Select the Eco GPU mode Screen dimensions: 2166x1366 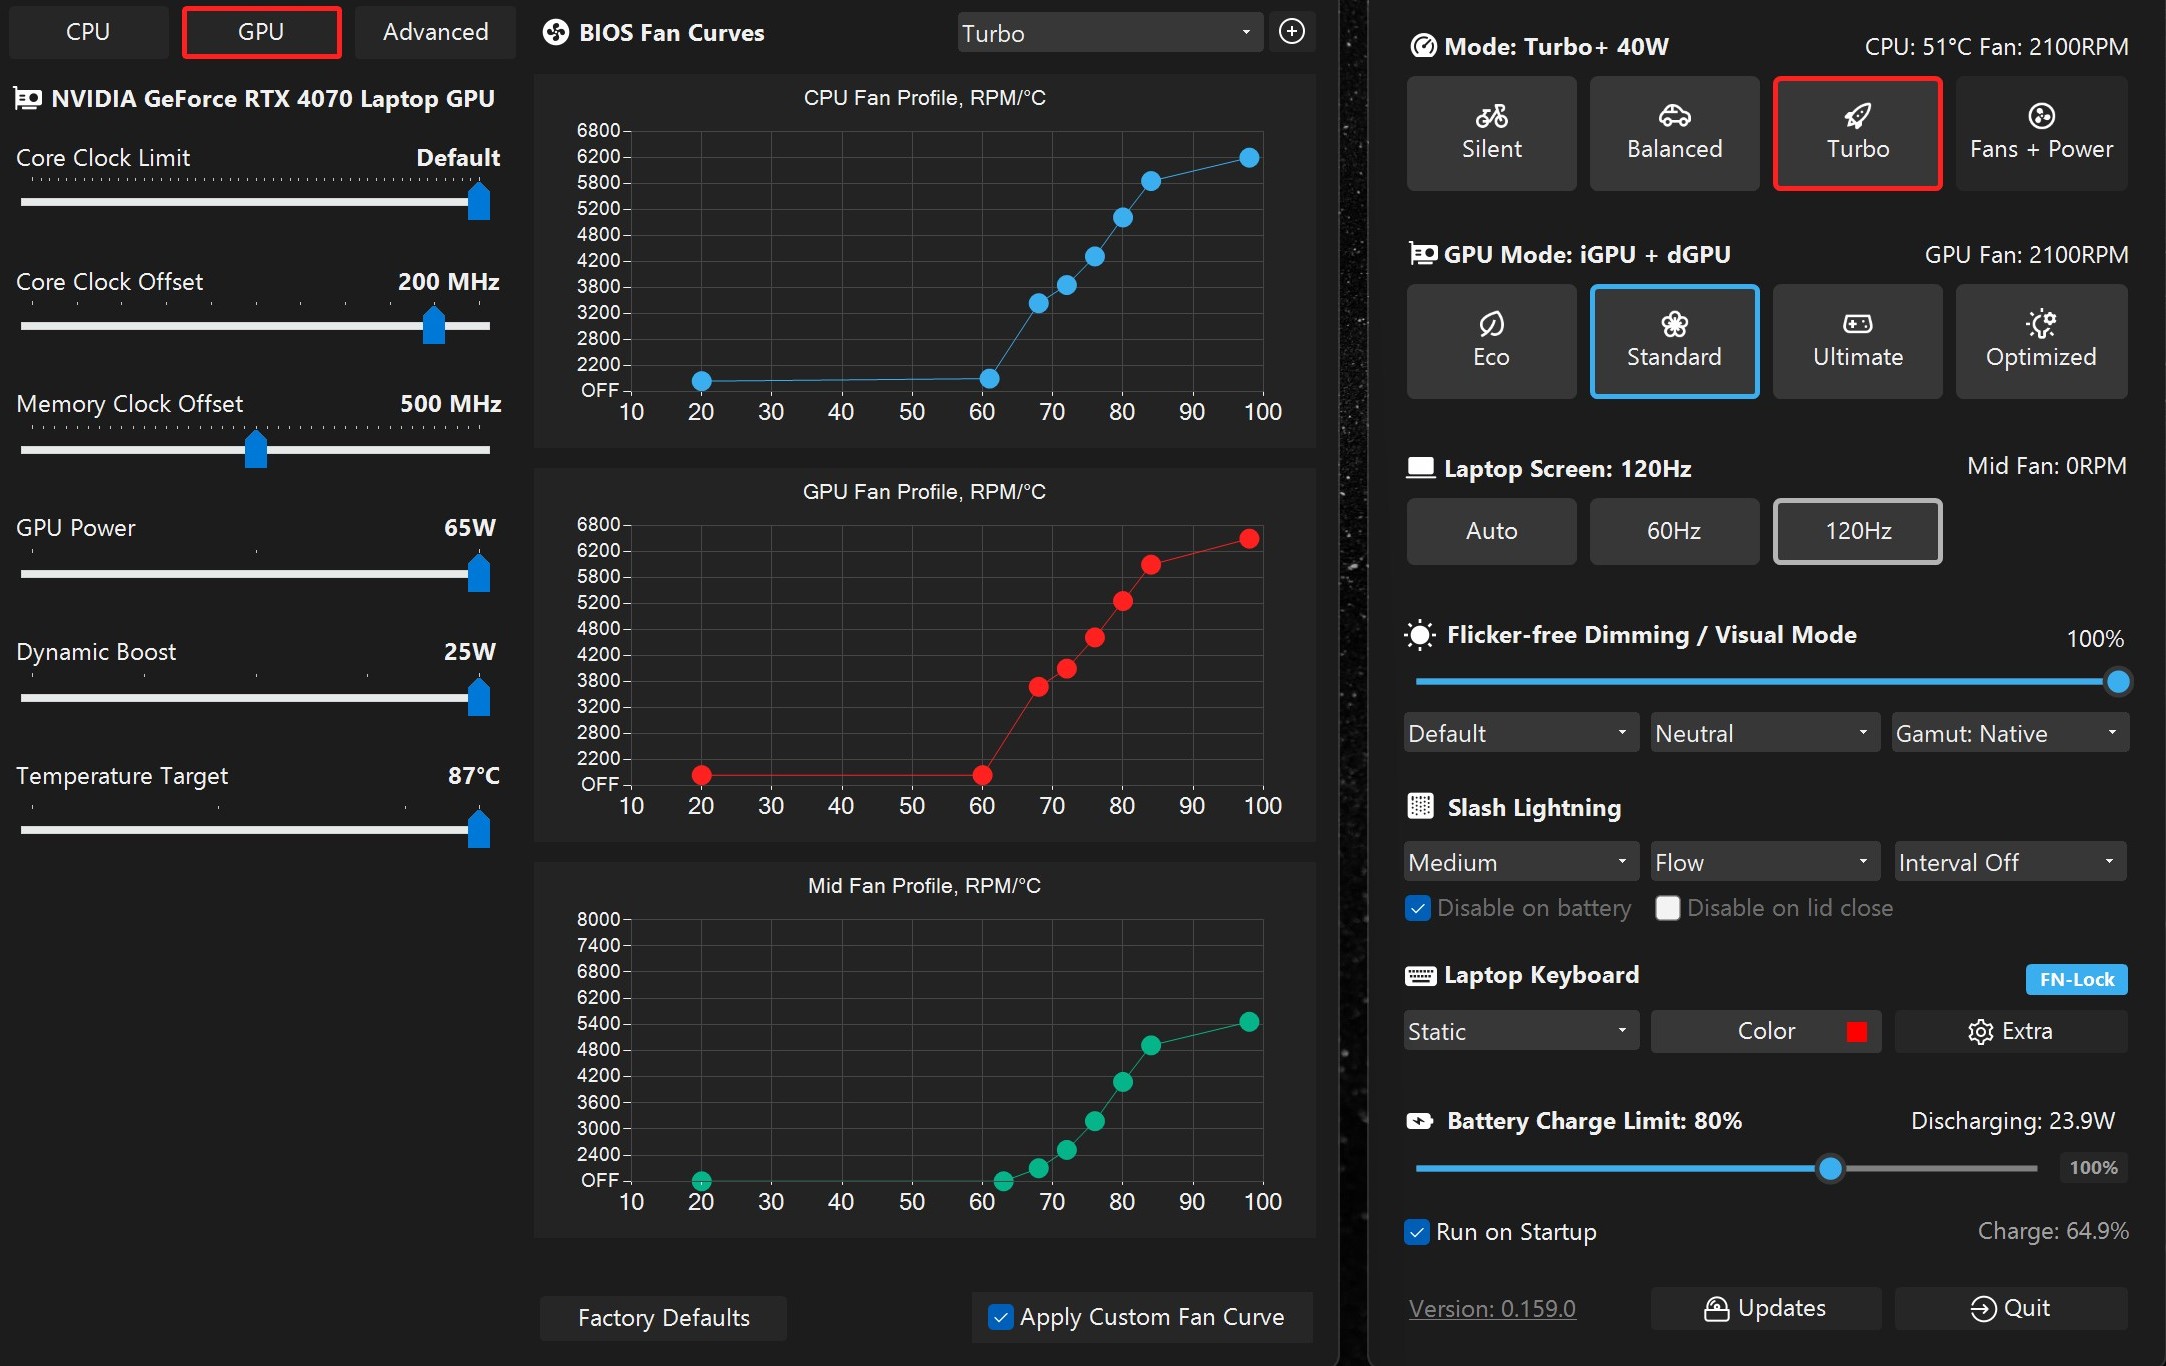[x=1491, y=341]
